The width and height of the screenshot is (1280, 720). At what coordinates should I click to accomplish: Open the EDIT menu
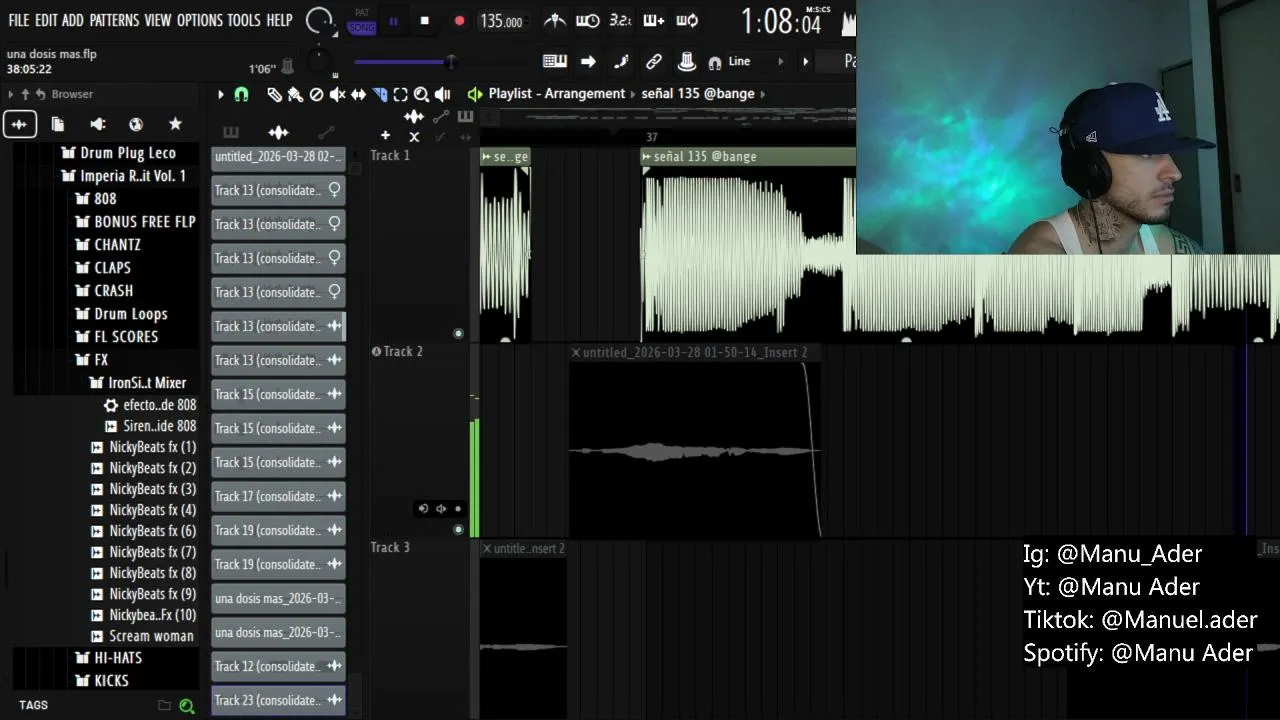46,20
